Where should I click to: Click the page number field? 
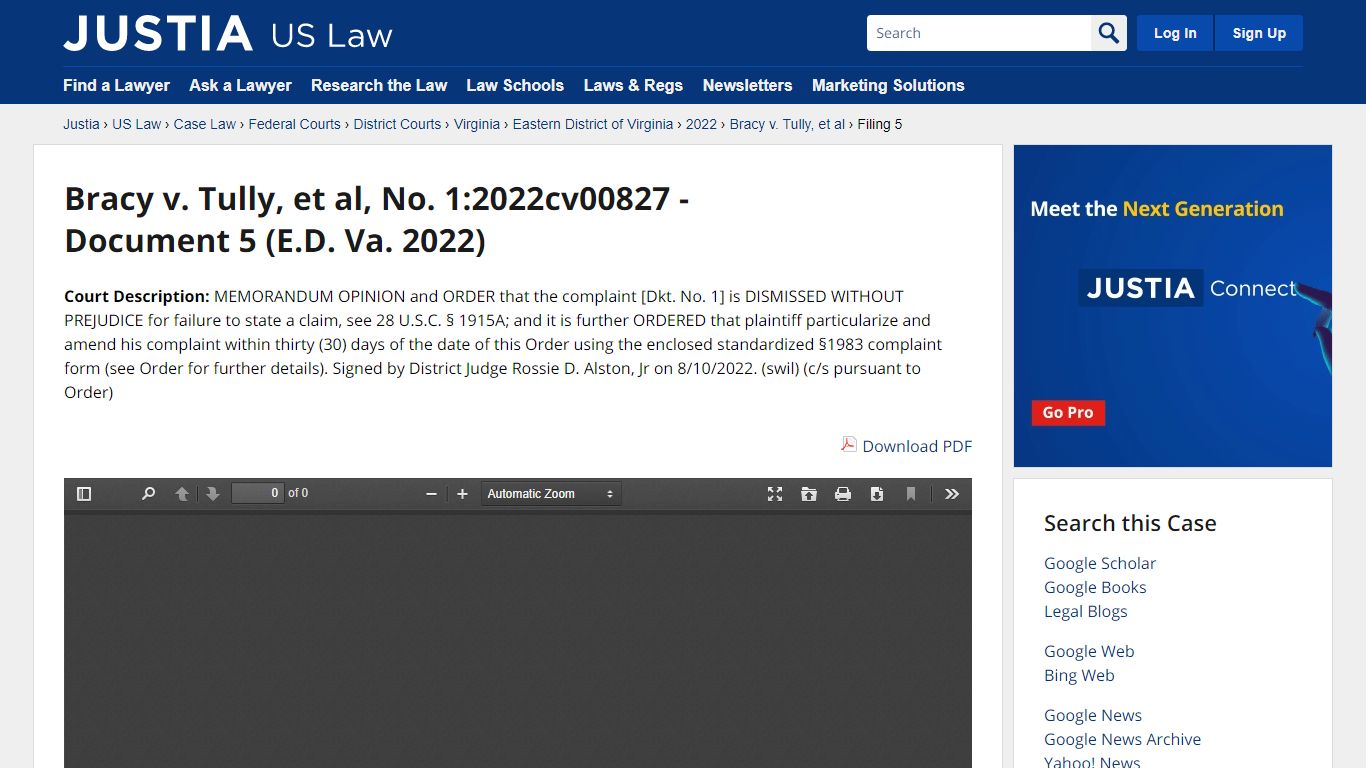(258, 493)
